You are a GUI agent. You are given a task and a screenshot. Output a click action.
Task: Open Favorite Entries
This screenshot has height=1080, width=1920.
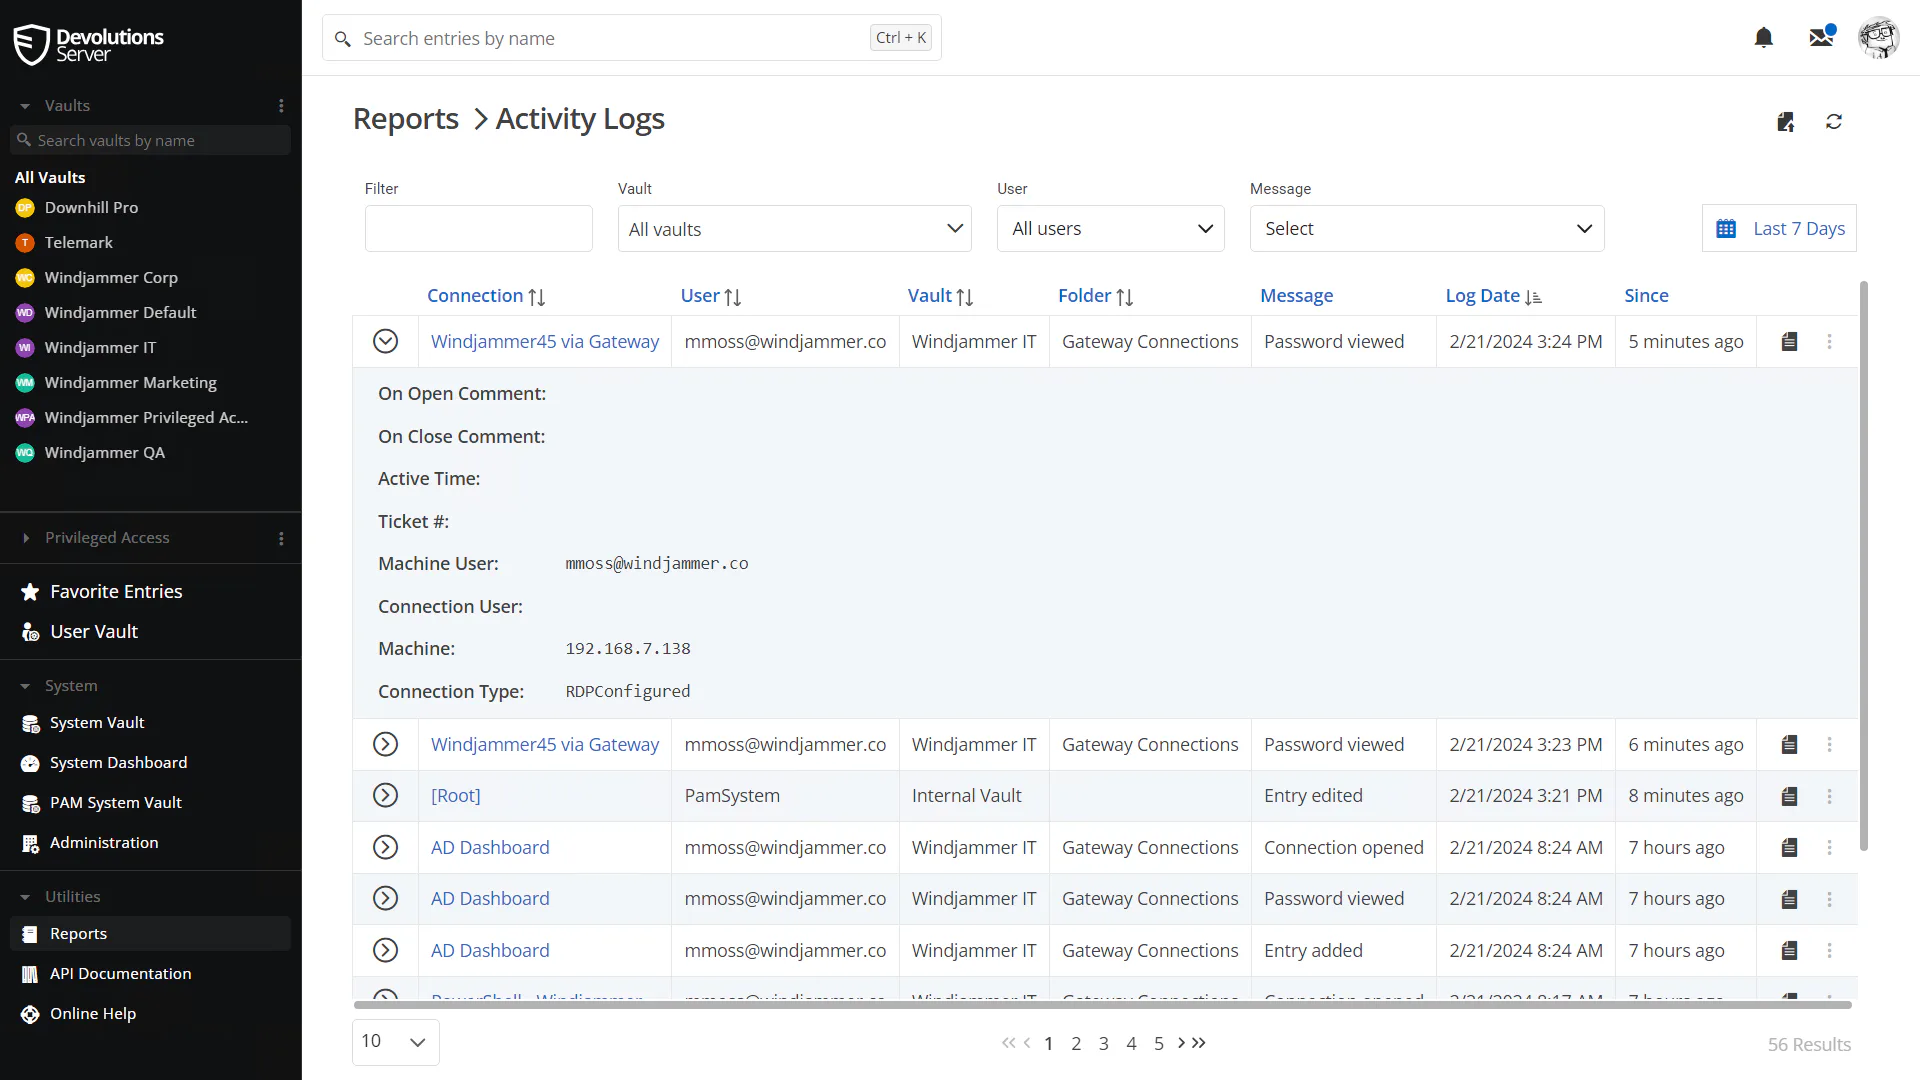click(116, 592)
